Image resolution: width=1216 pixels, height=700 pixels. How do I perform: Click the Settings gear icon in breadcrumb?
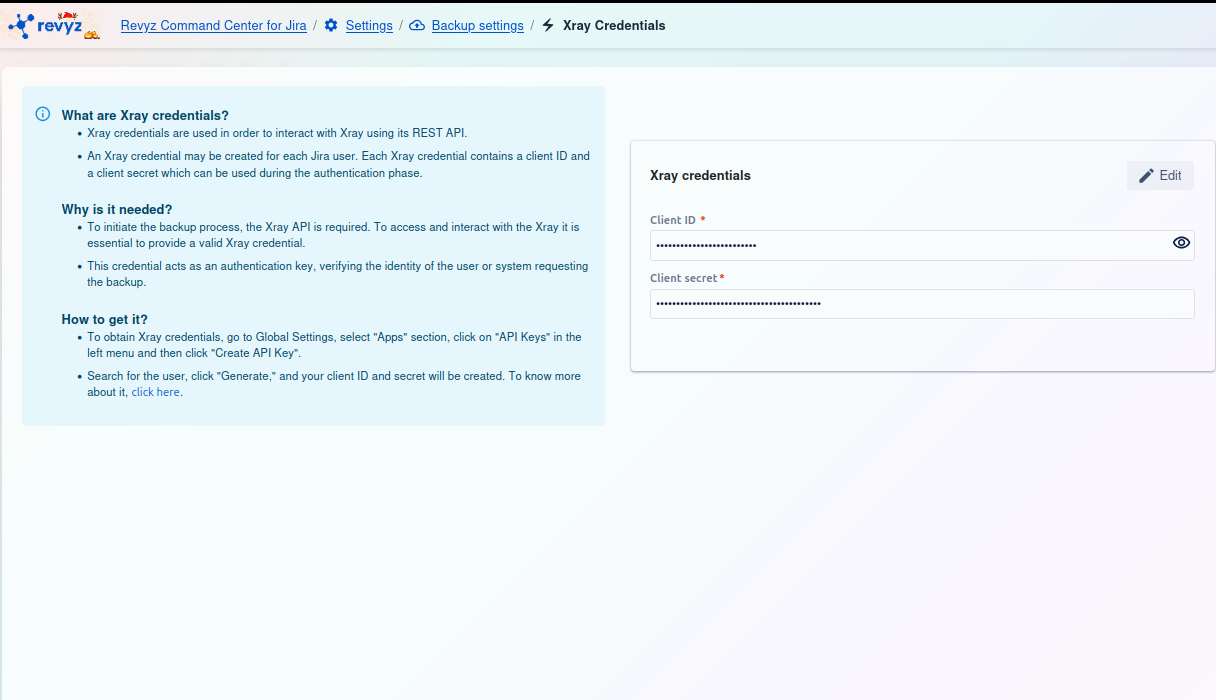pyautogui.click(x=331, y=25)
